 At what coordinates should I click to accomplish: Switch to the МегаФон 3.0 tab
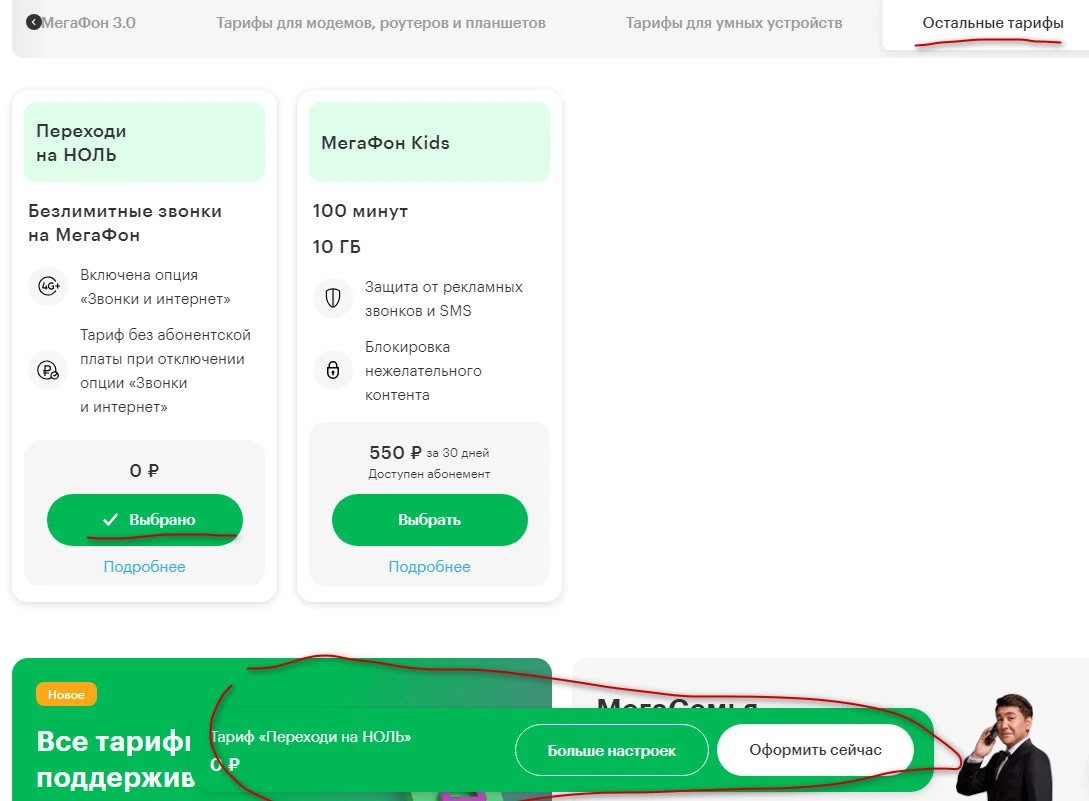click(88, 23)
